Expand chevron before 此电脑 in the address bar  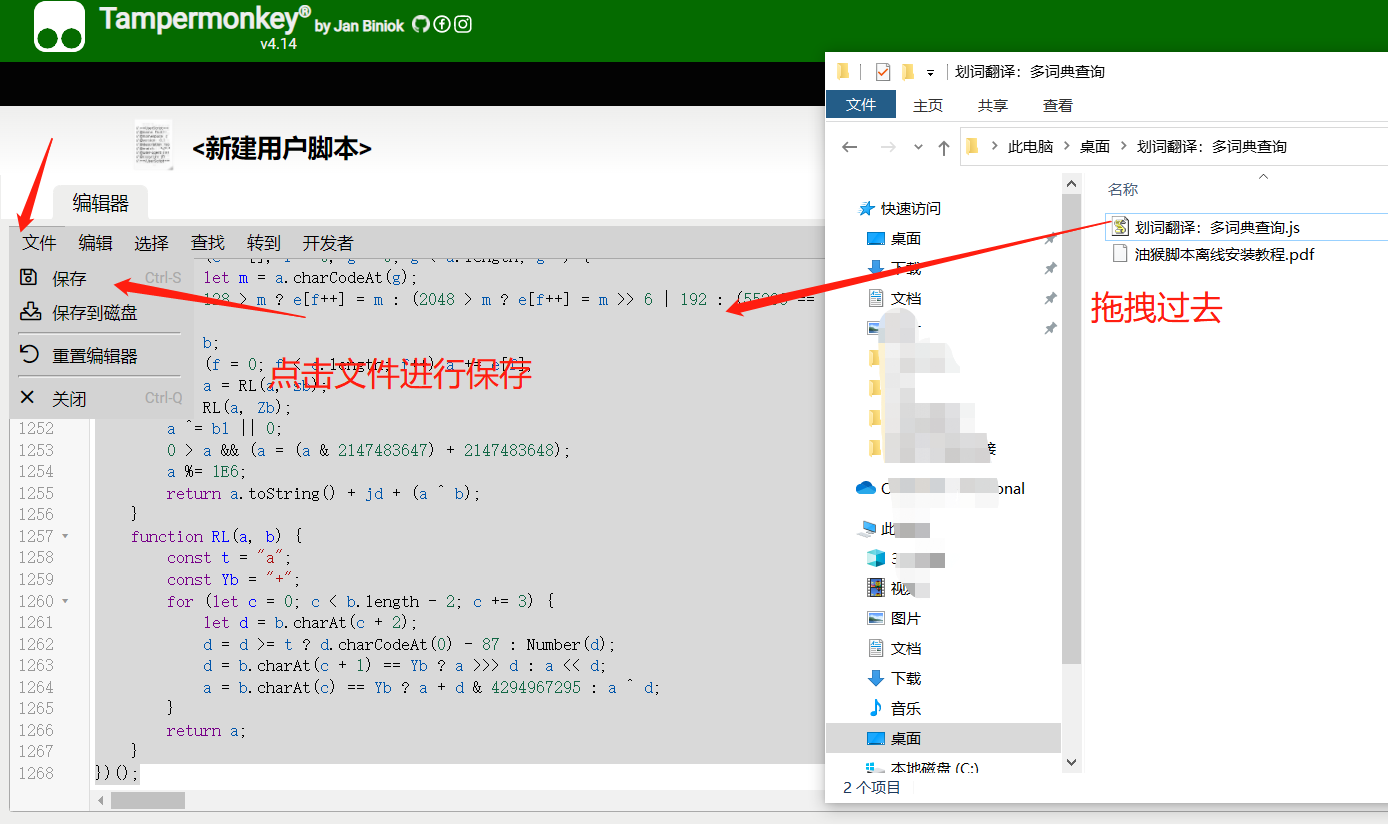point(994,146)
